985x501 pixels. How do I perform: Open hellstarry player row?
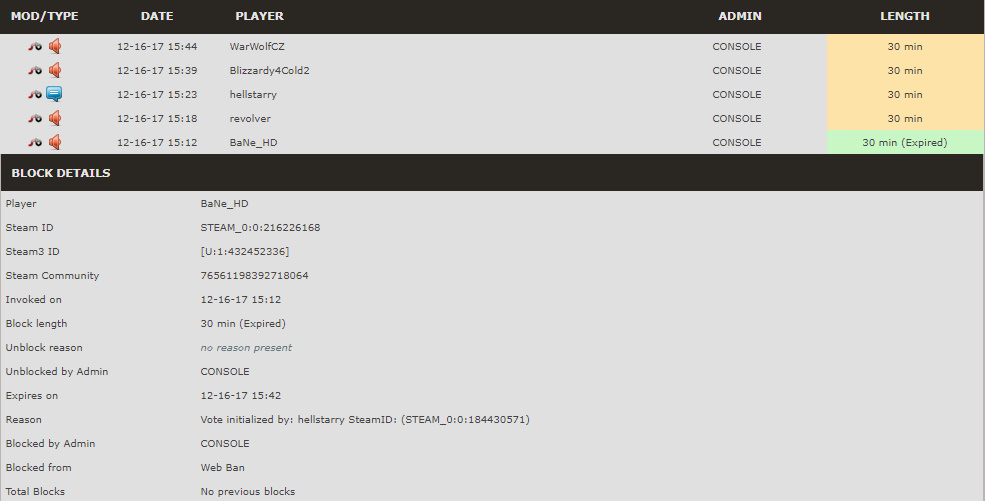click(x=492, y=94)
